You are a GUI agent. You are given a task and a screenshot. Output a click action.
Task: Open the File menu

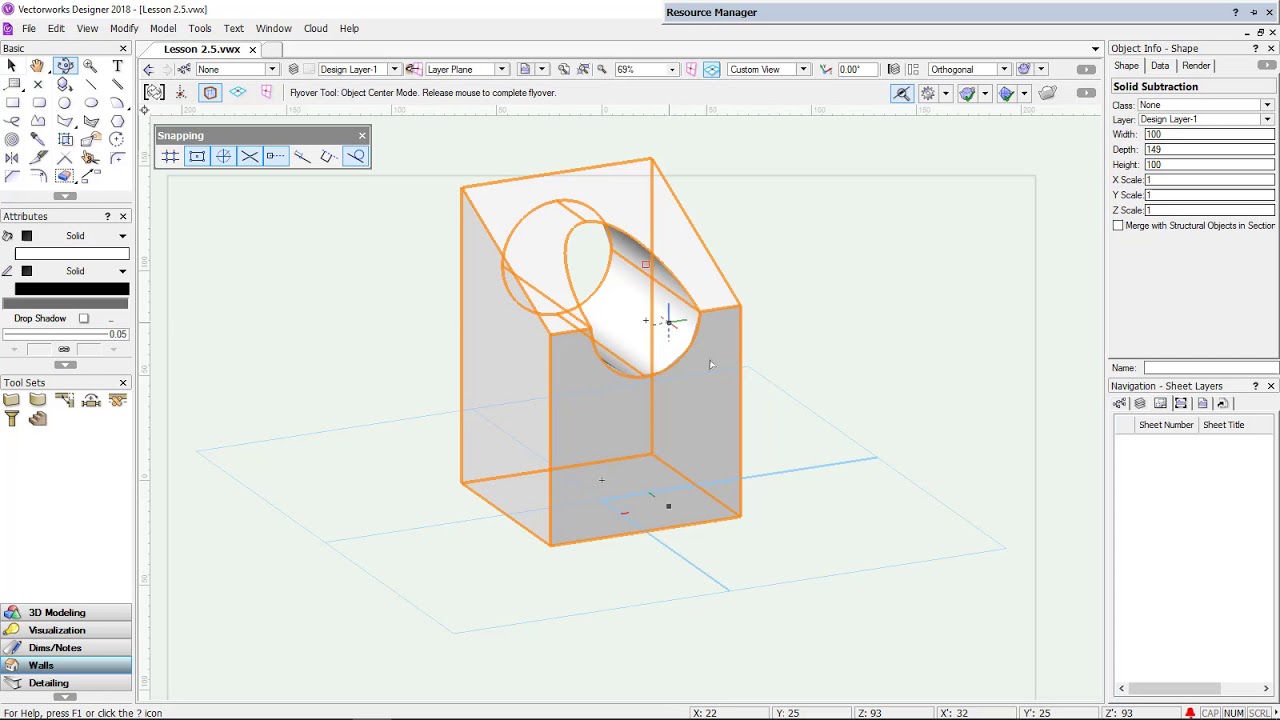click(28, 28)
